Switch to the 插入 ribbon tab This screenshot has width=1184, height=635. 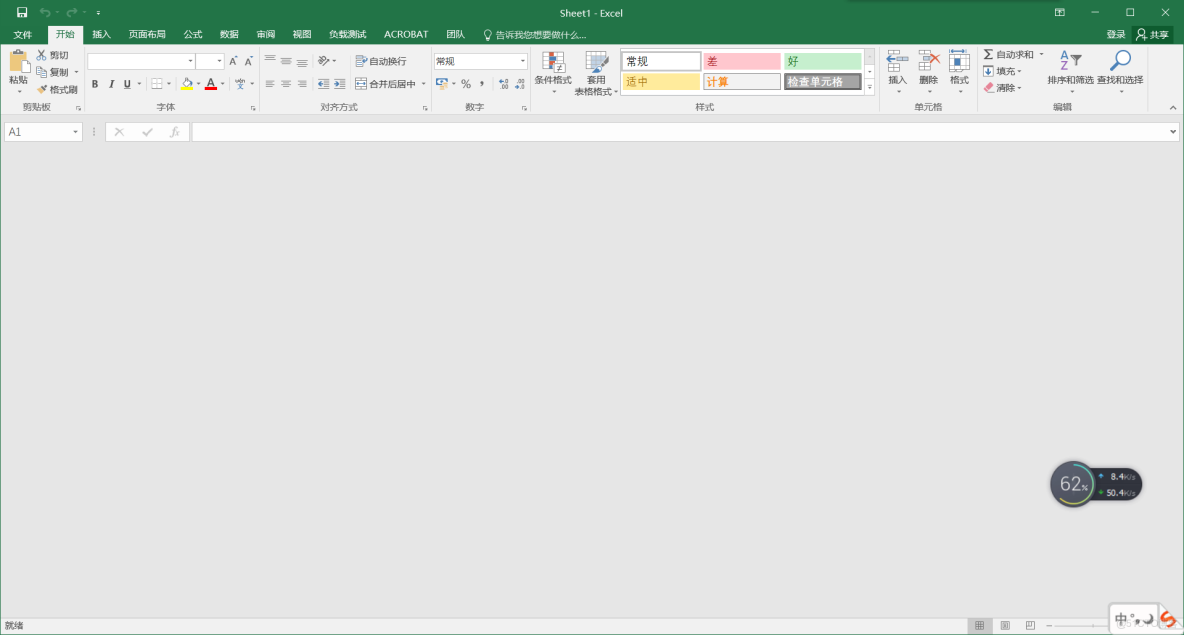tap(99, 33)
